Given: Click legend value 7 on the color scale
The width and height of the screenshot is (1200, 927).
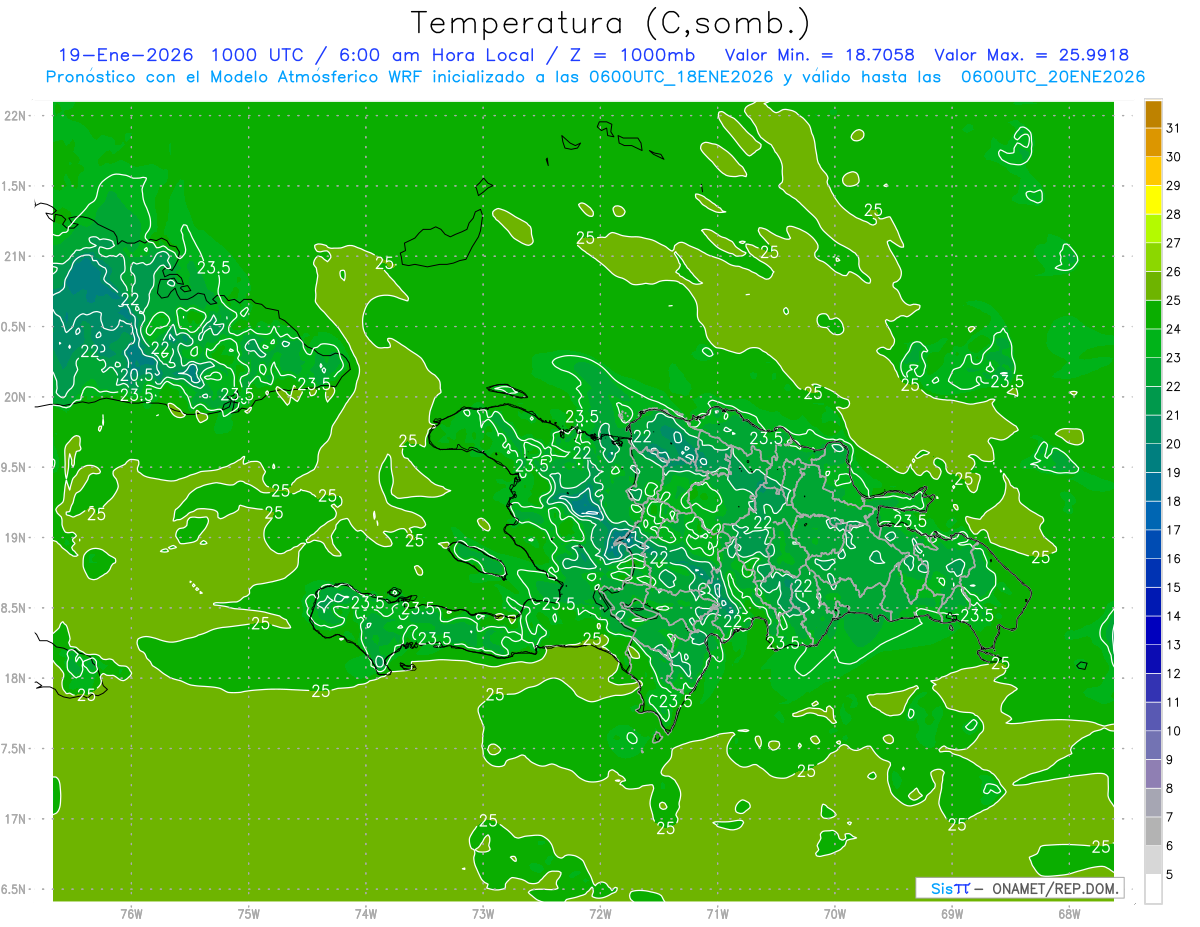Looking at the screenshot, I should click(1170, 818).
